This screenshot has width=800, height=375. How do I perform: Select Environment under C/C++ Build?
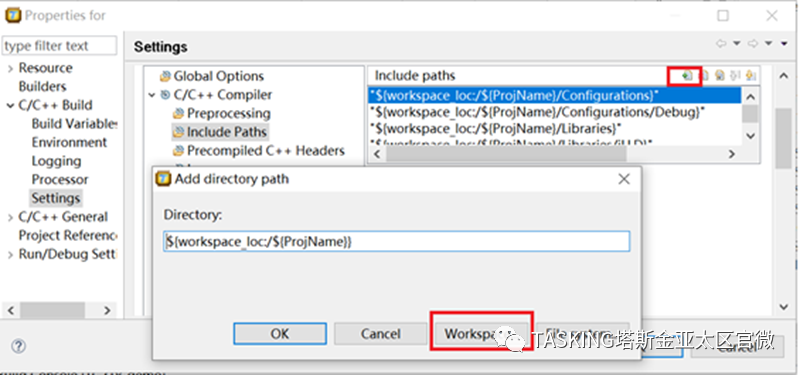(x=69, y=142)
